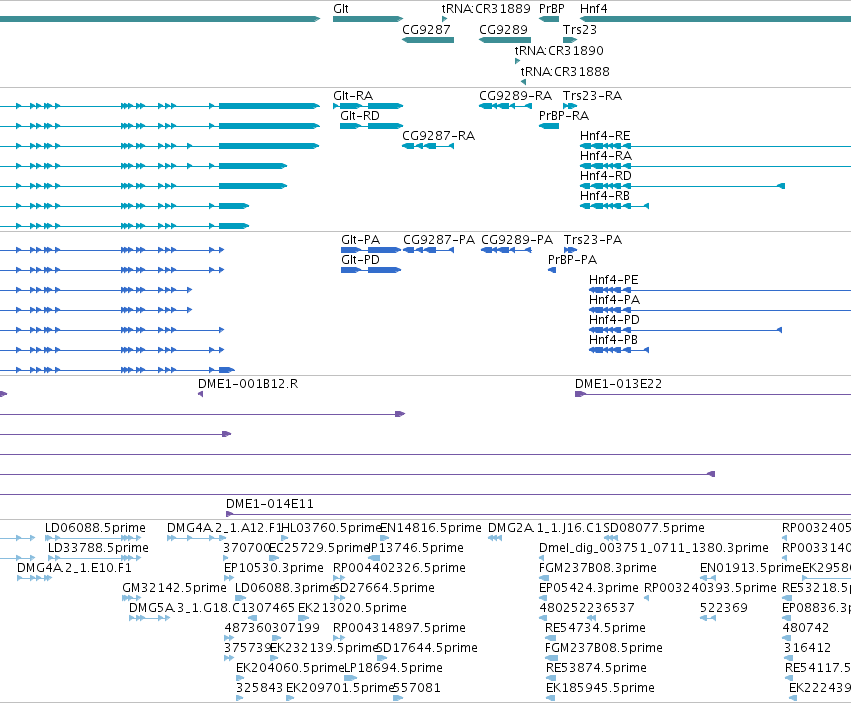Open the Hnf4-PB protein feature

pyautogui.click(x=619, y=350)
